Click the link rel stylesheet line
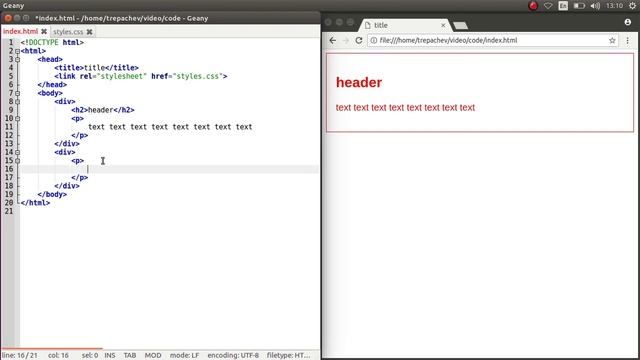Viewport: 640px width, 360px height. (x=141, y=76)
